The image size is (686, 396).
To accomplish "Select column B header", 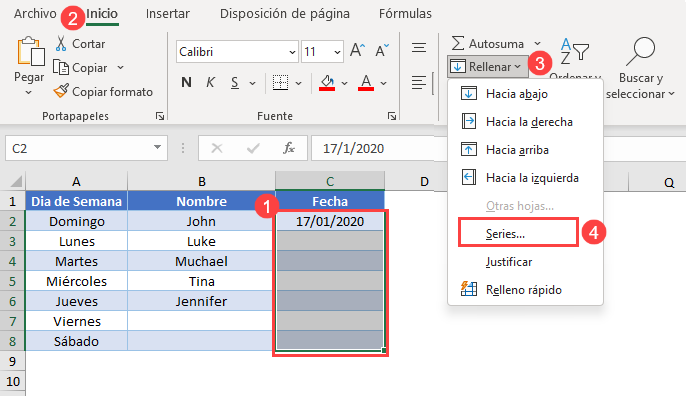I will point(201,181).
